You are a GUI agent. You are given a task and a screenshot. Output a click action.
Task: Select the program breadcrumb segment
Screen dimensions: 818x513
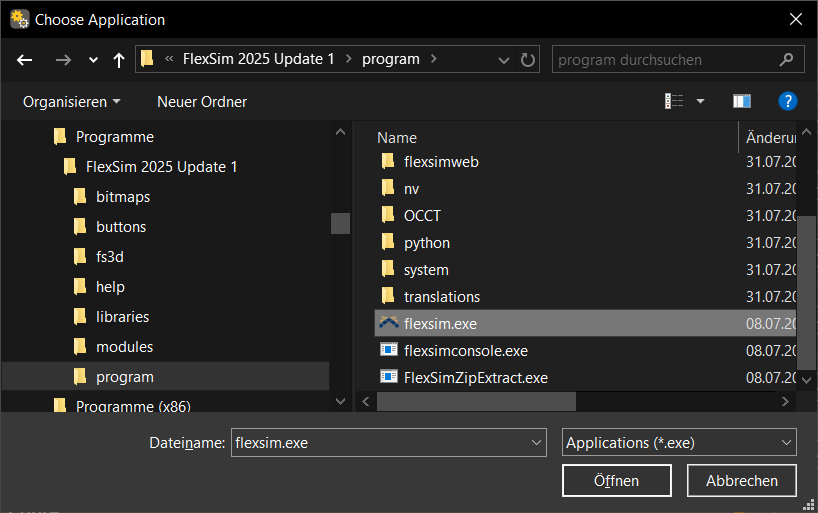391,59
